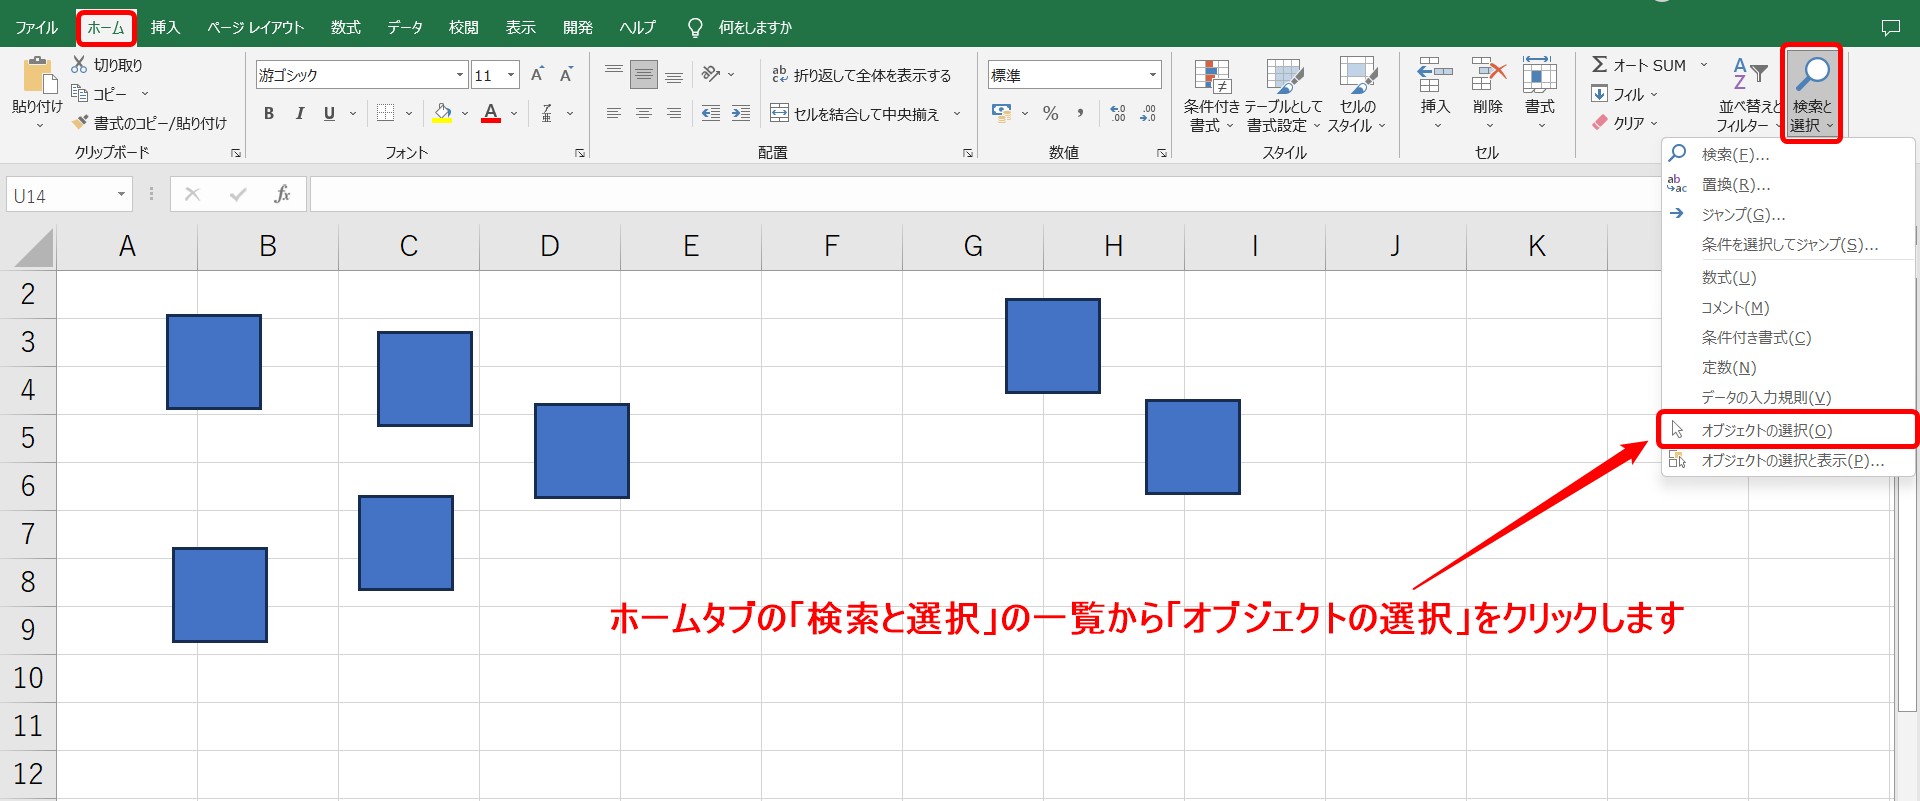Click the decrease indent icon
The width and height of the screenshot is (1920, 801).
[711, 114]
